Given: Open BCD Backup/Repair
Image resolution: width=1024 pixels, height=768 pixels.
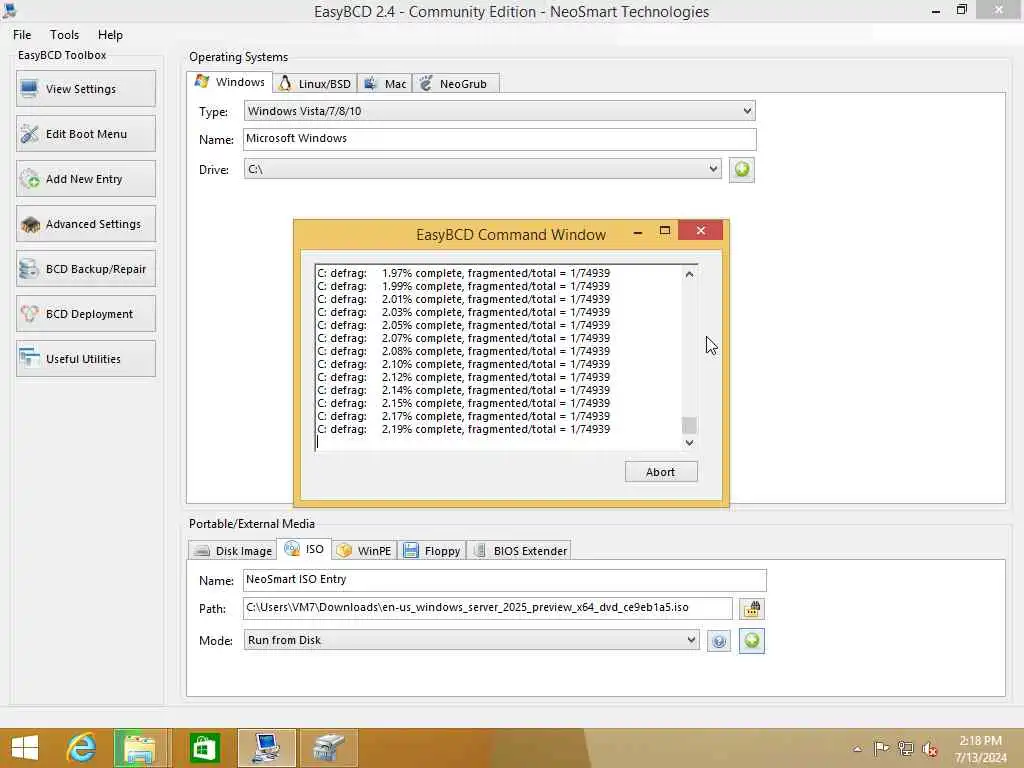Looking at the screenshot, I should click(86, 269).
